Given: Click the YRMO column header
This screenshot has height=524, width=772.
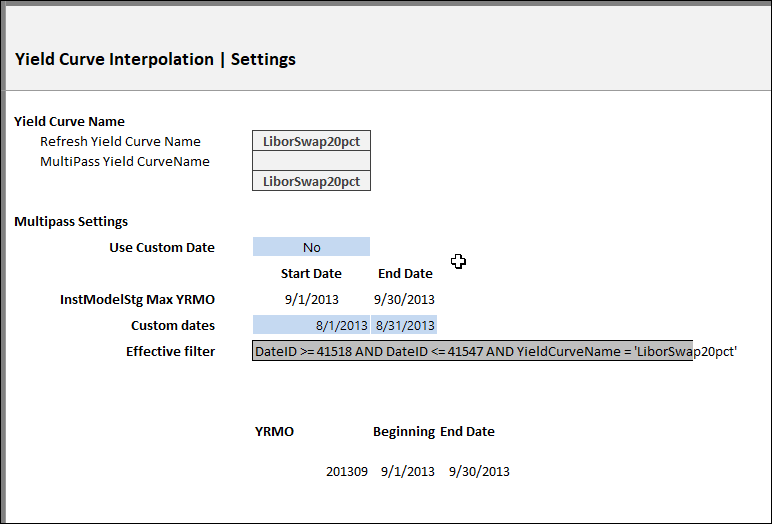Looking at the screenshot, I should pyautogui.click(x=274, y=431).
